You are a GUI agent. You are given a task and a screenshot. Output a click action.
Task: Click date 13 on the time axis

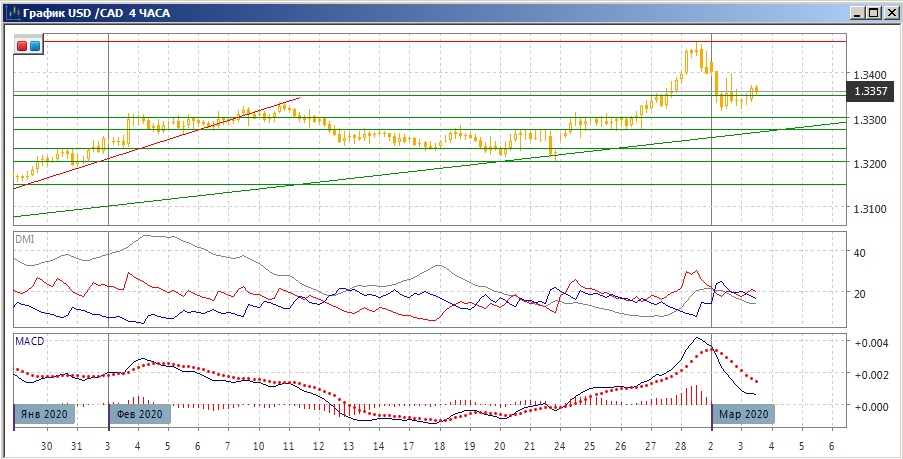click(347, 445)
